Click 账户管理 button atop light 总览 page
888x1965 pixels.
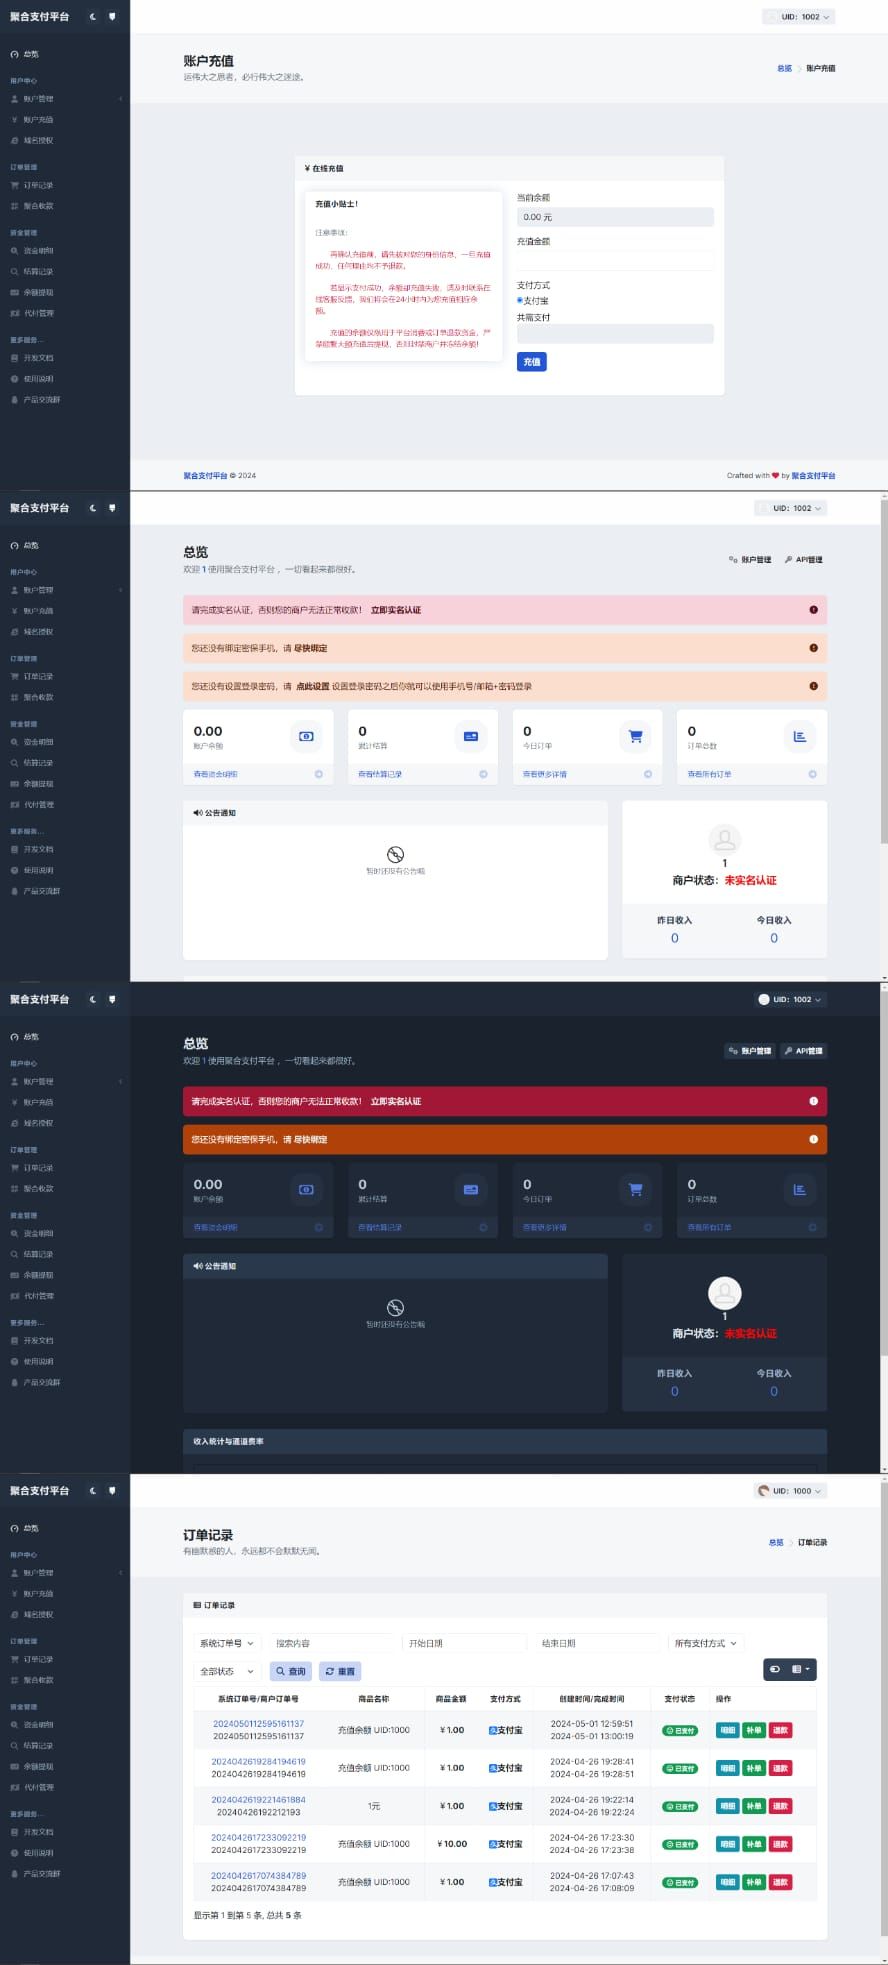coord(750,560)
